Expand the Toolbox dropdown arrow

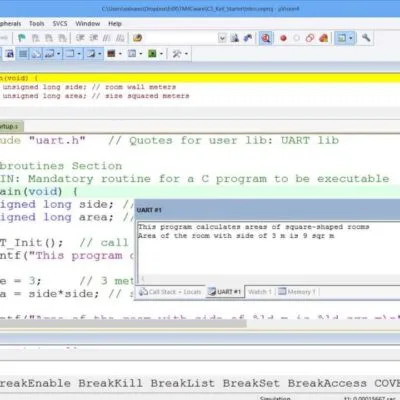coord(186,54)
